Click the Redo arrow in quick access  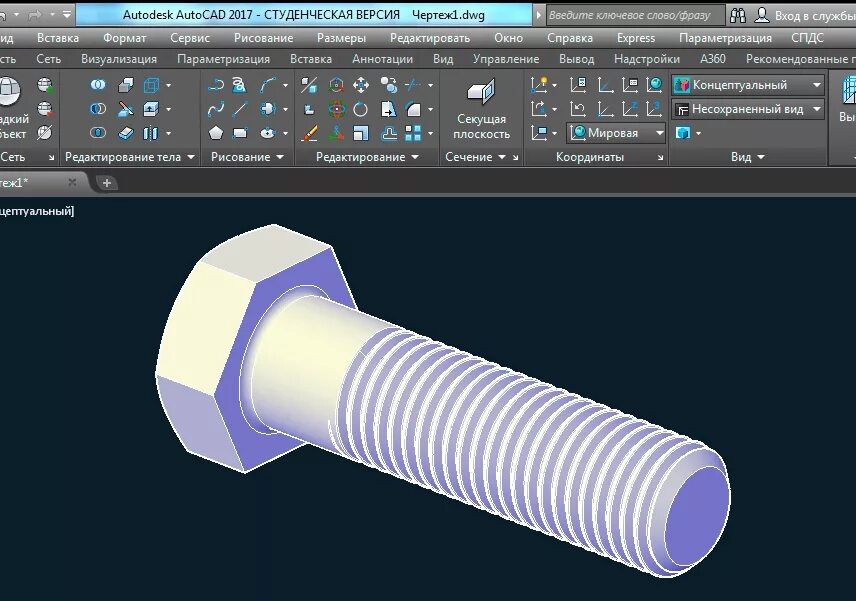35,15
